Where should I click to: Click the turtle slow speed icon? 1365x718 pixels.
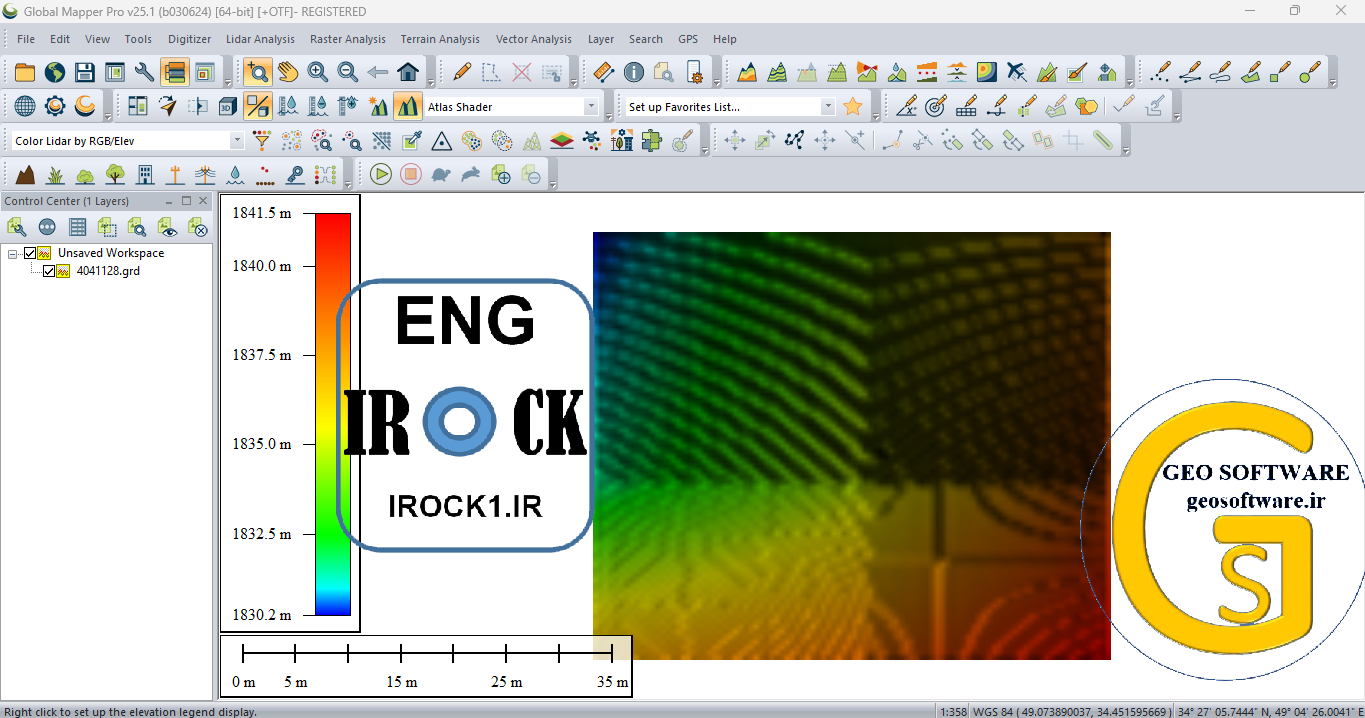tap(441, 174)
